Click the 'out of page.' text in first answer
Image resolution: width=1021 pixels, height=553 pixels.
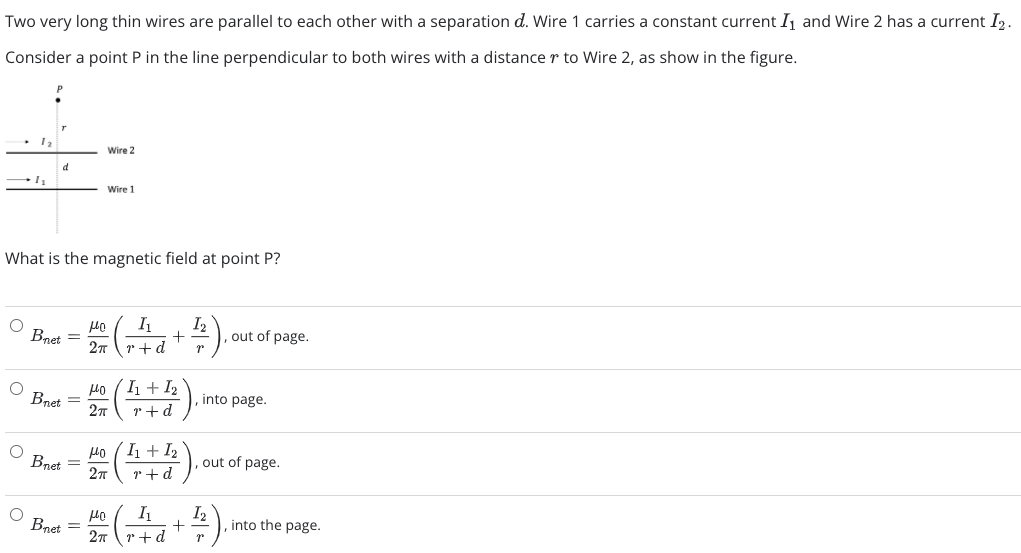coord(270,336)
